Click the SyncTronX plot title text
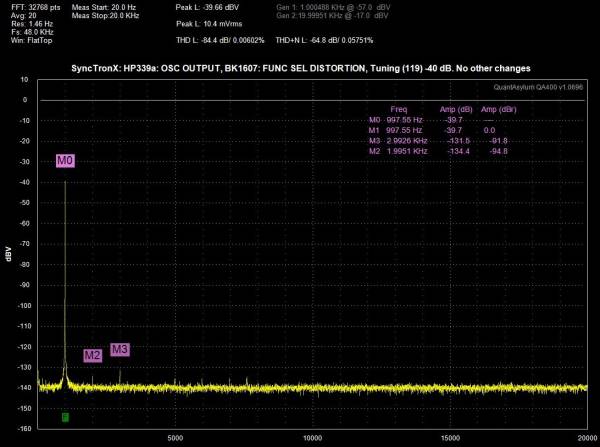 point(301,69)
